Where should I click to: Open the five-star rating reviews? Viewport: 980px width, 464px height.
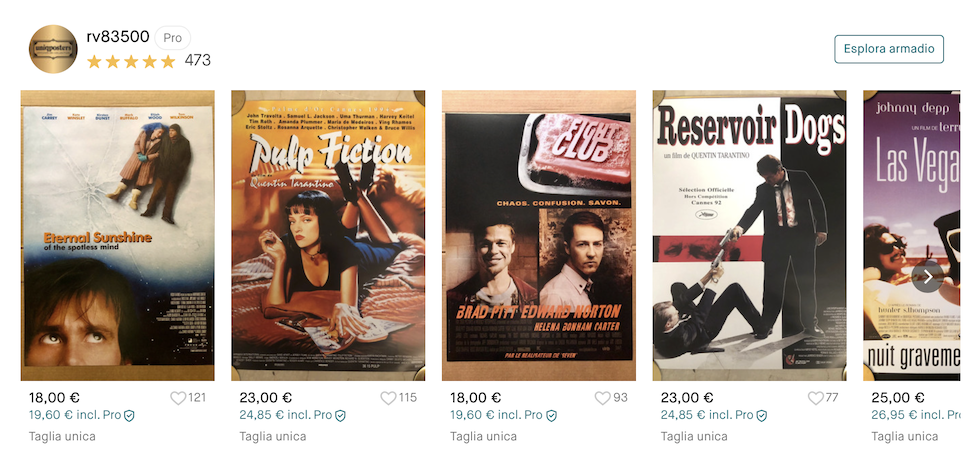click(131, 61)
